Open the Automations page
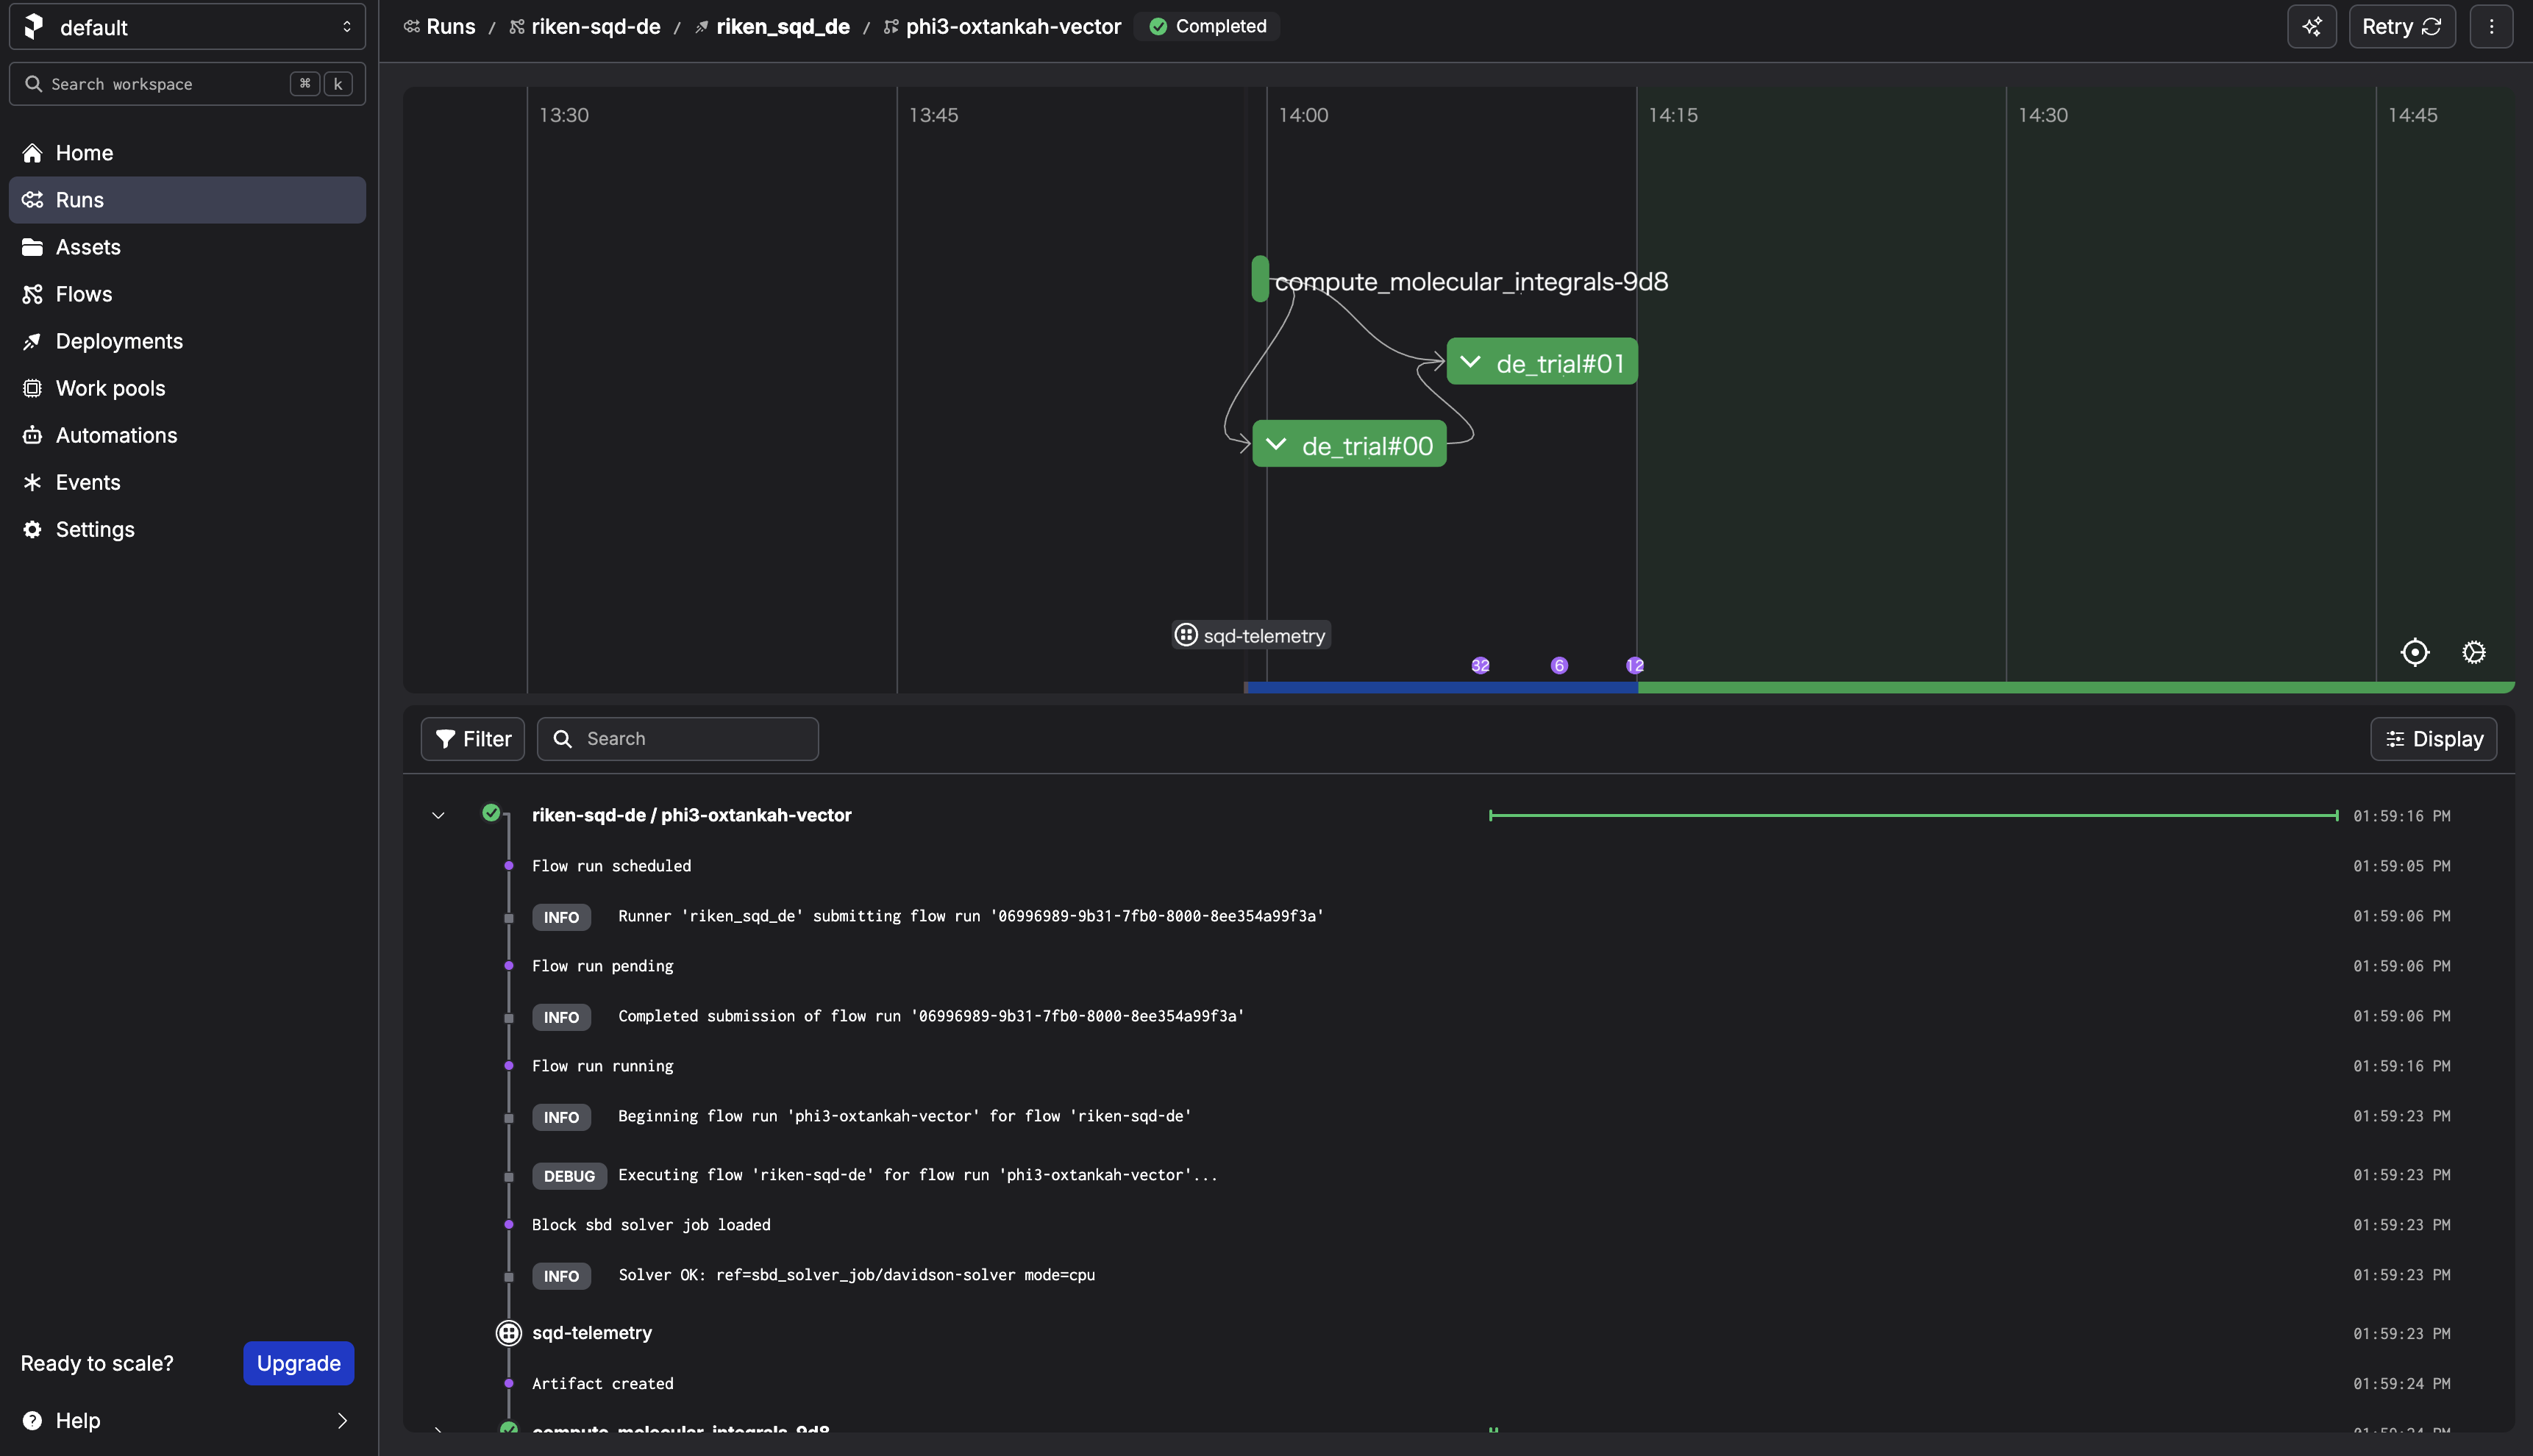 coord(116,435)
